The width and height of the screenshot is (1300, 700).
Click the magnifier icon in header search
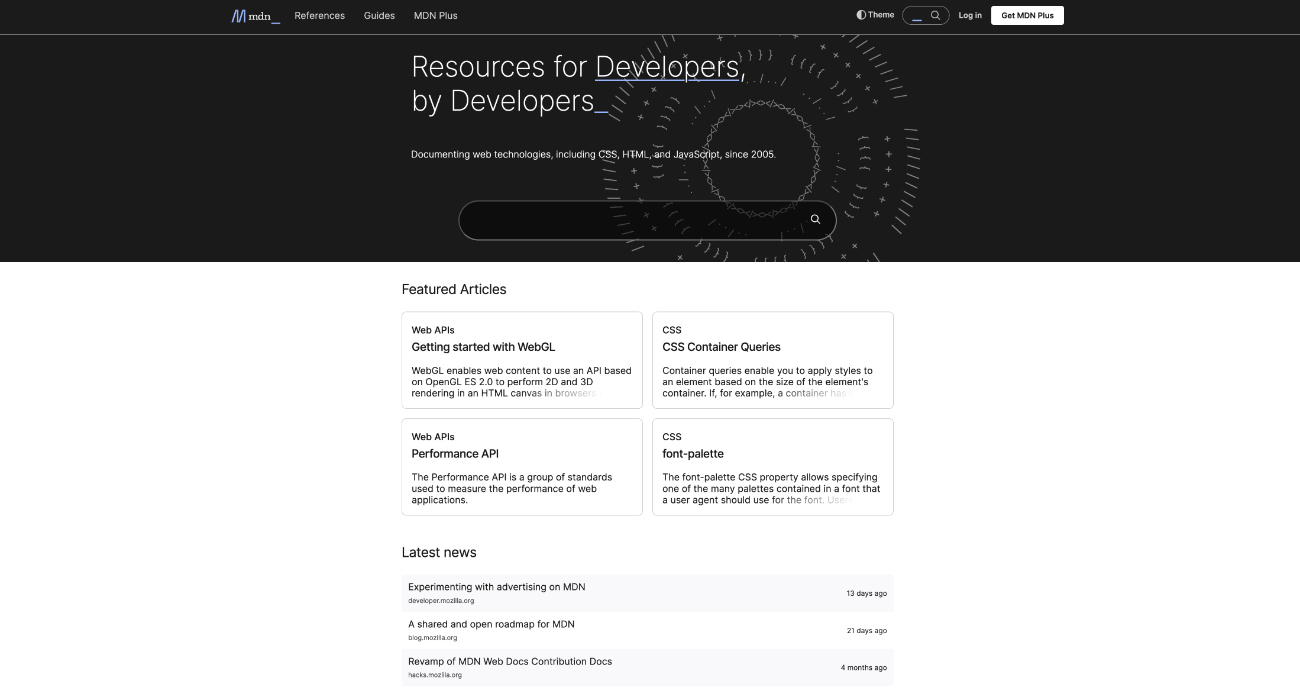pyautogui.click(x=936, y=15)
